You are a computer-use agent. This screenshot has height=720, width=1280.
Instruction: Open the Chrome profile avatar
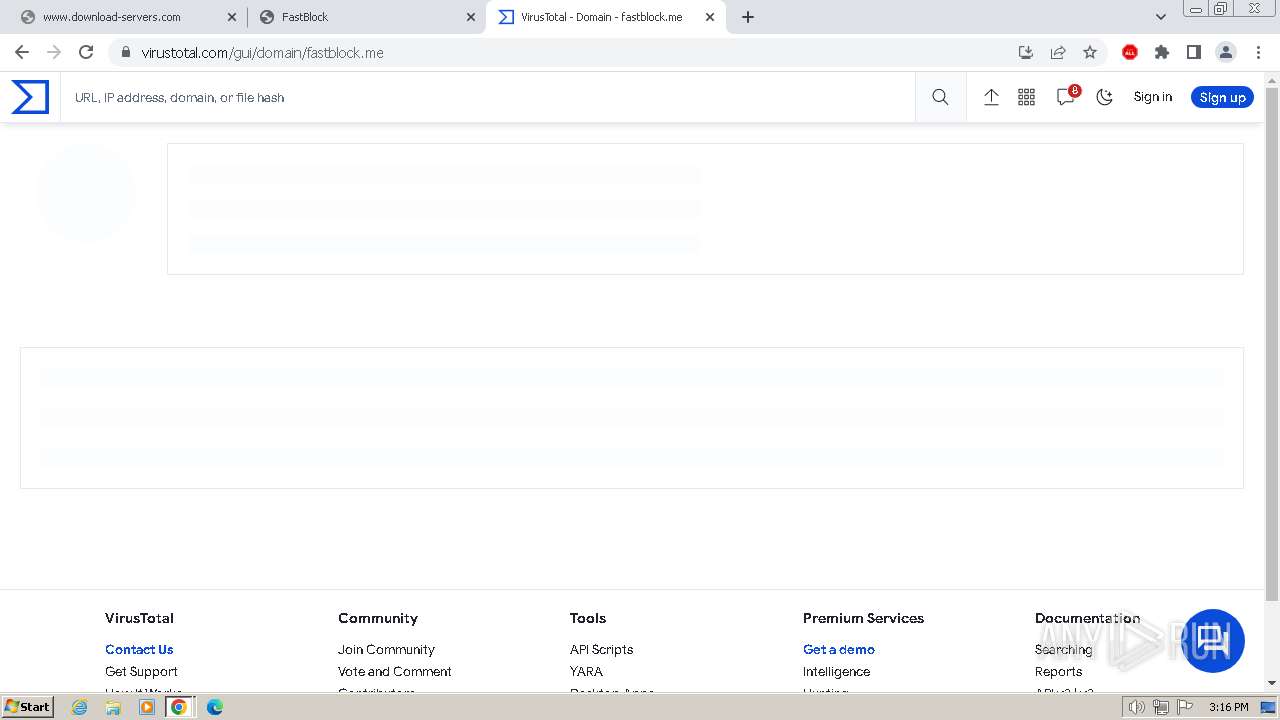pos(1226,52)
